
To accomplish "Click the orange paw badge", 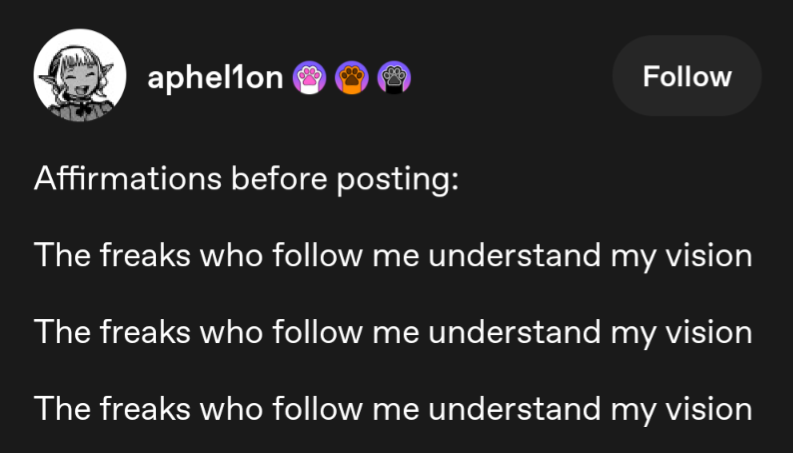I will click(351, 78).
